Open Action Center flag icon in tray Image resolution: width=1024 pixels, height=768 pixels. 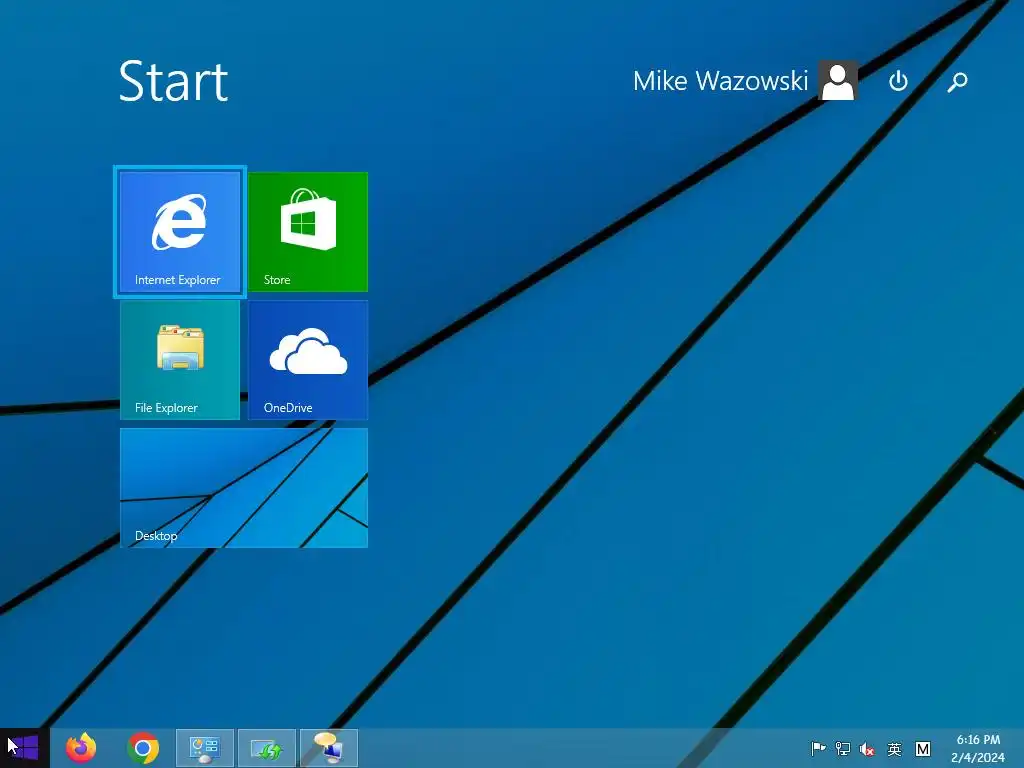pos(818,748)
